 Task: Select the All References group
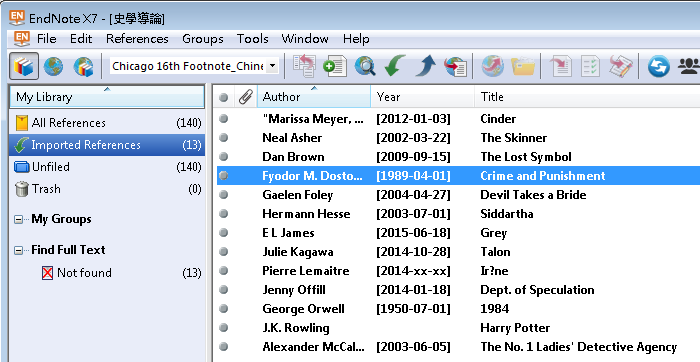coord(107,123)
